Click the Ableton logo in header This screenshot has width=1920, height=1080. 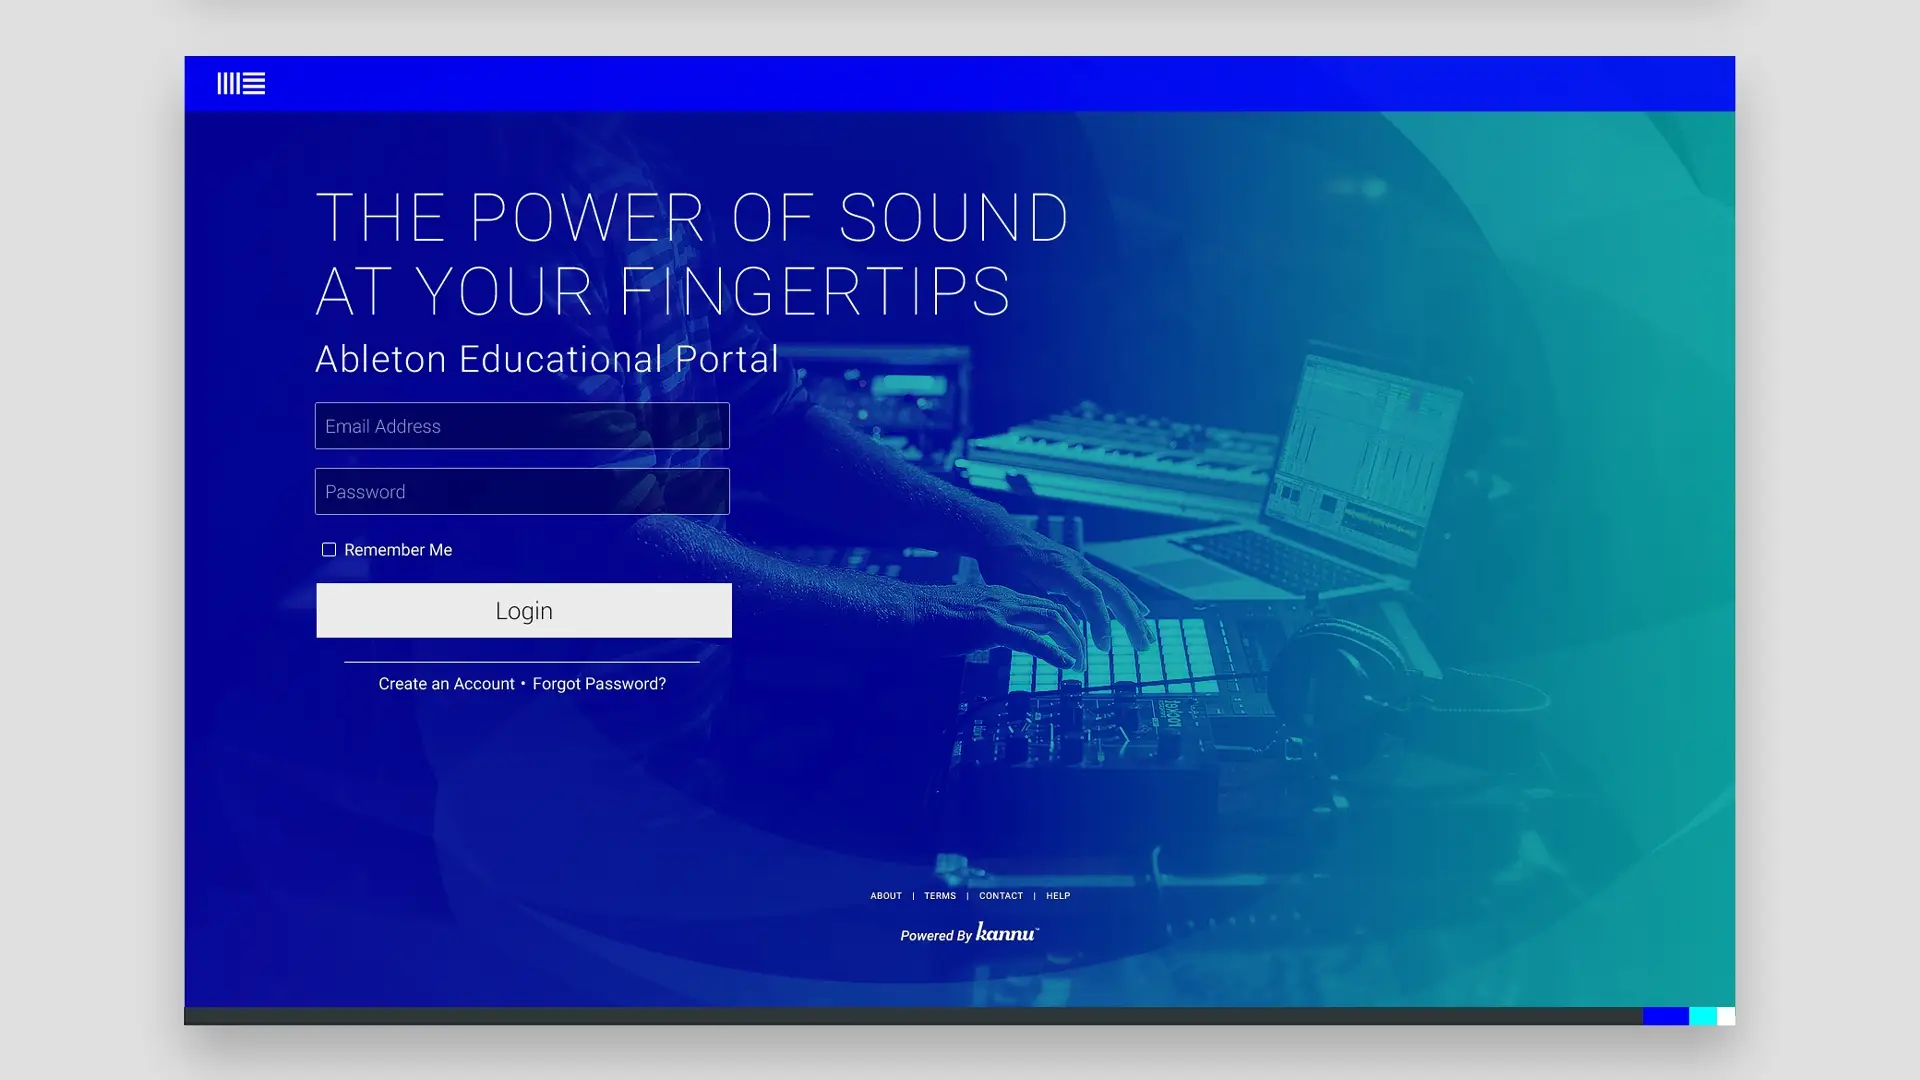241,84
